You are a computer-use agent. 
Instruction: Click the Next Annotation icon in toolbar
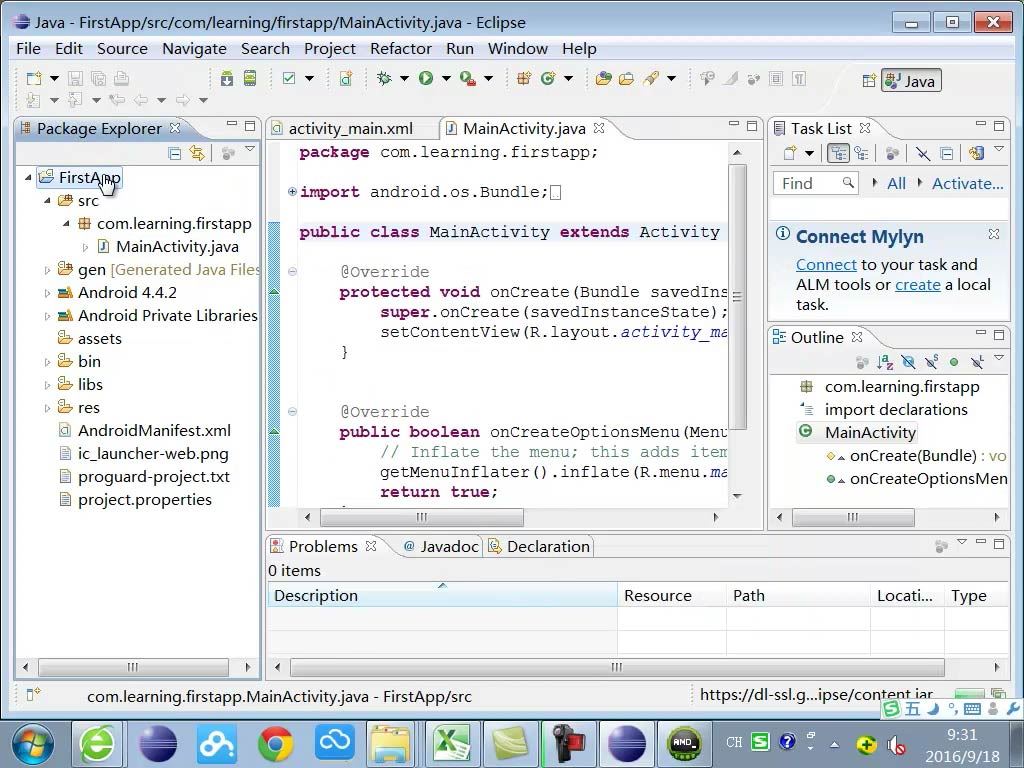(x=33, y=100)
